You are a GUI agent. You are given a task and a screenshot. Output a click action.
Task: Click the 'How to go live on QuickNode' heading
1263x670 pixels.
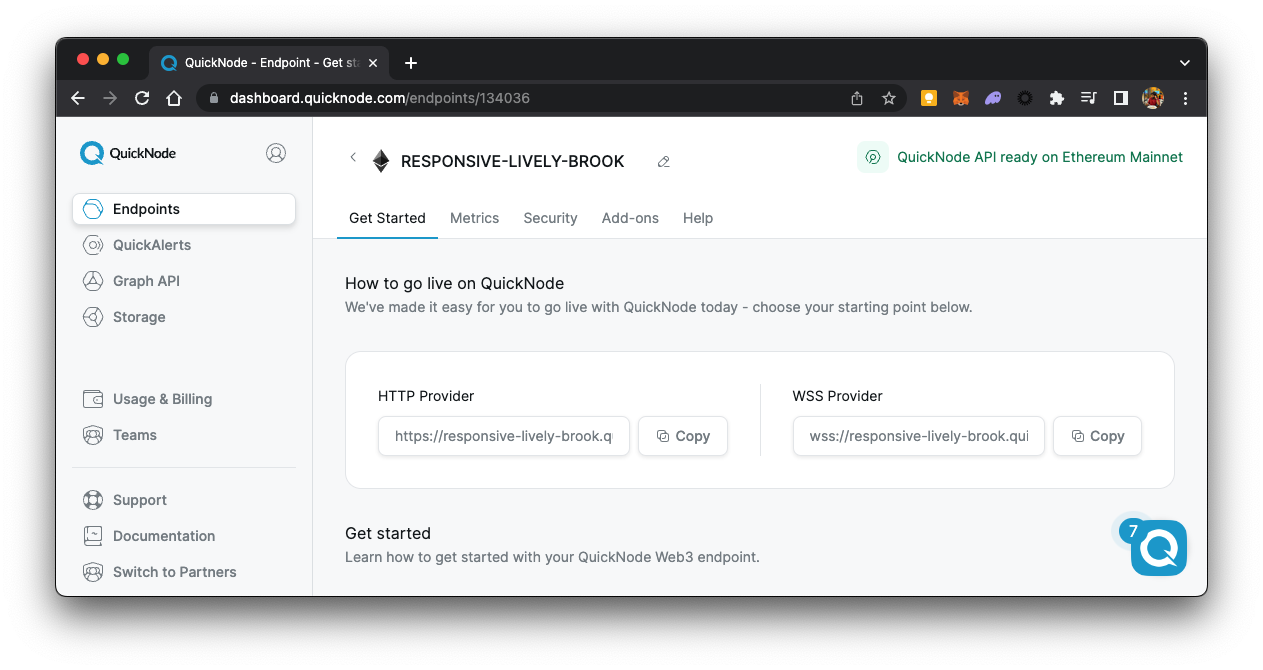454,283
